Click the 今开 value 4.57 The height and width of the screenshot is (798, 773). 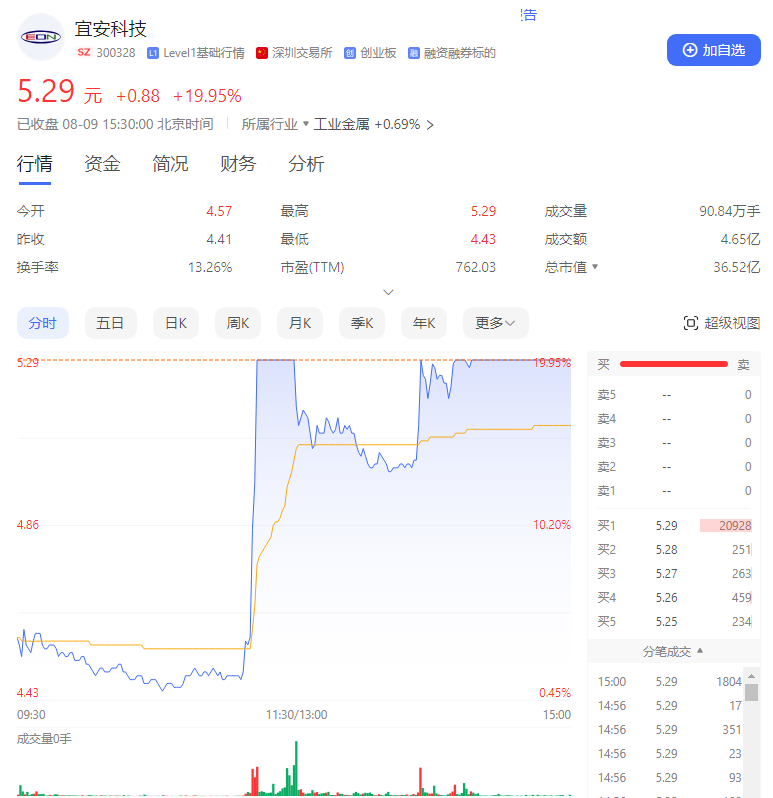(219, 211)
